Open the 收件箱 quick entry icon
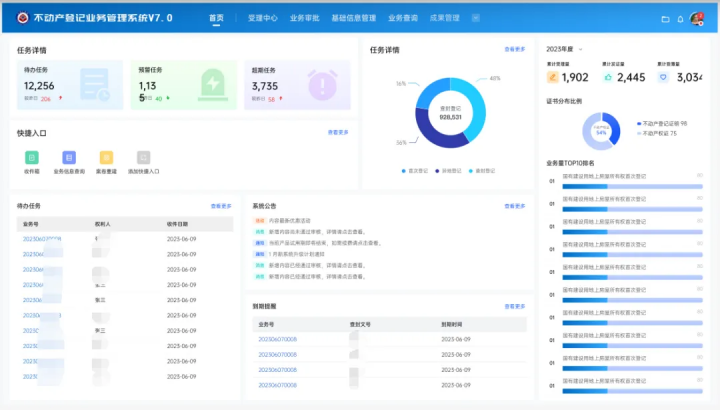720x410 pixels. [32, 157]
